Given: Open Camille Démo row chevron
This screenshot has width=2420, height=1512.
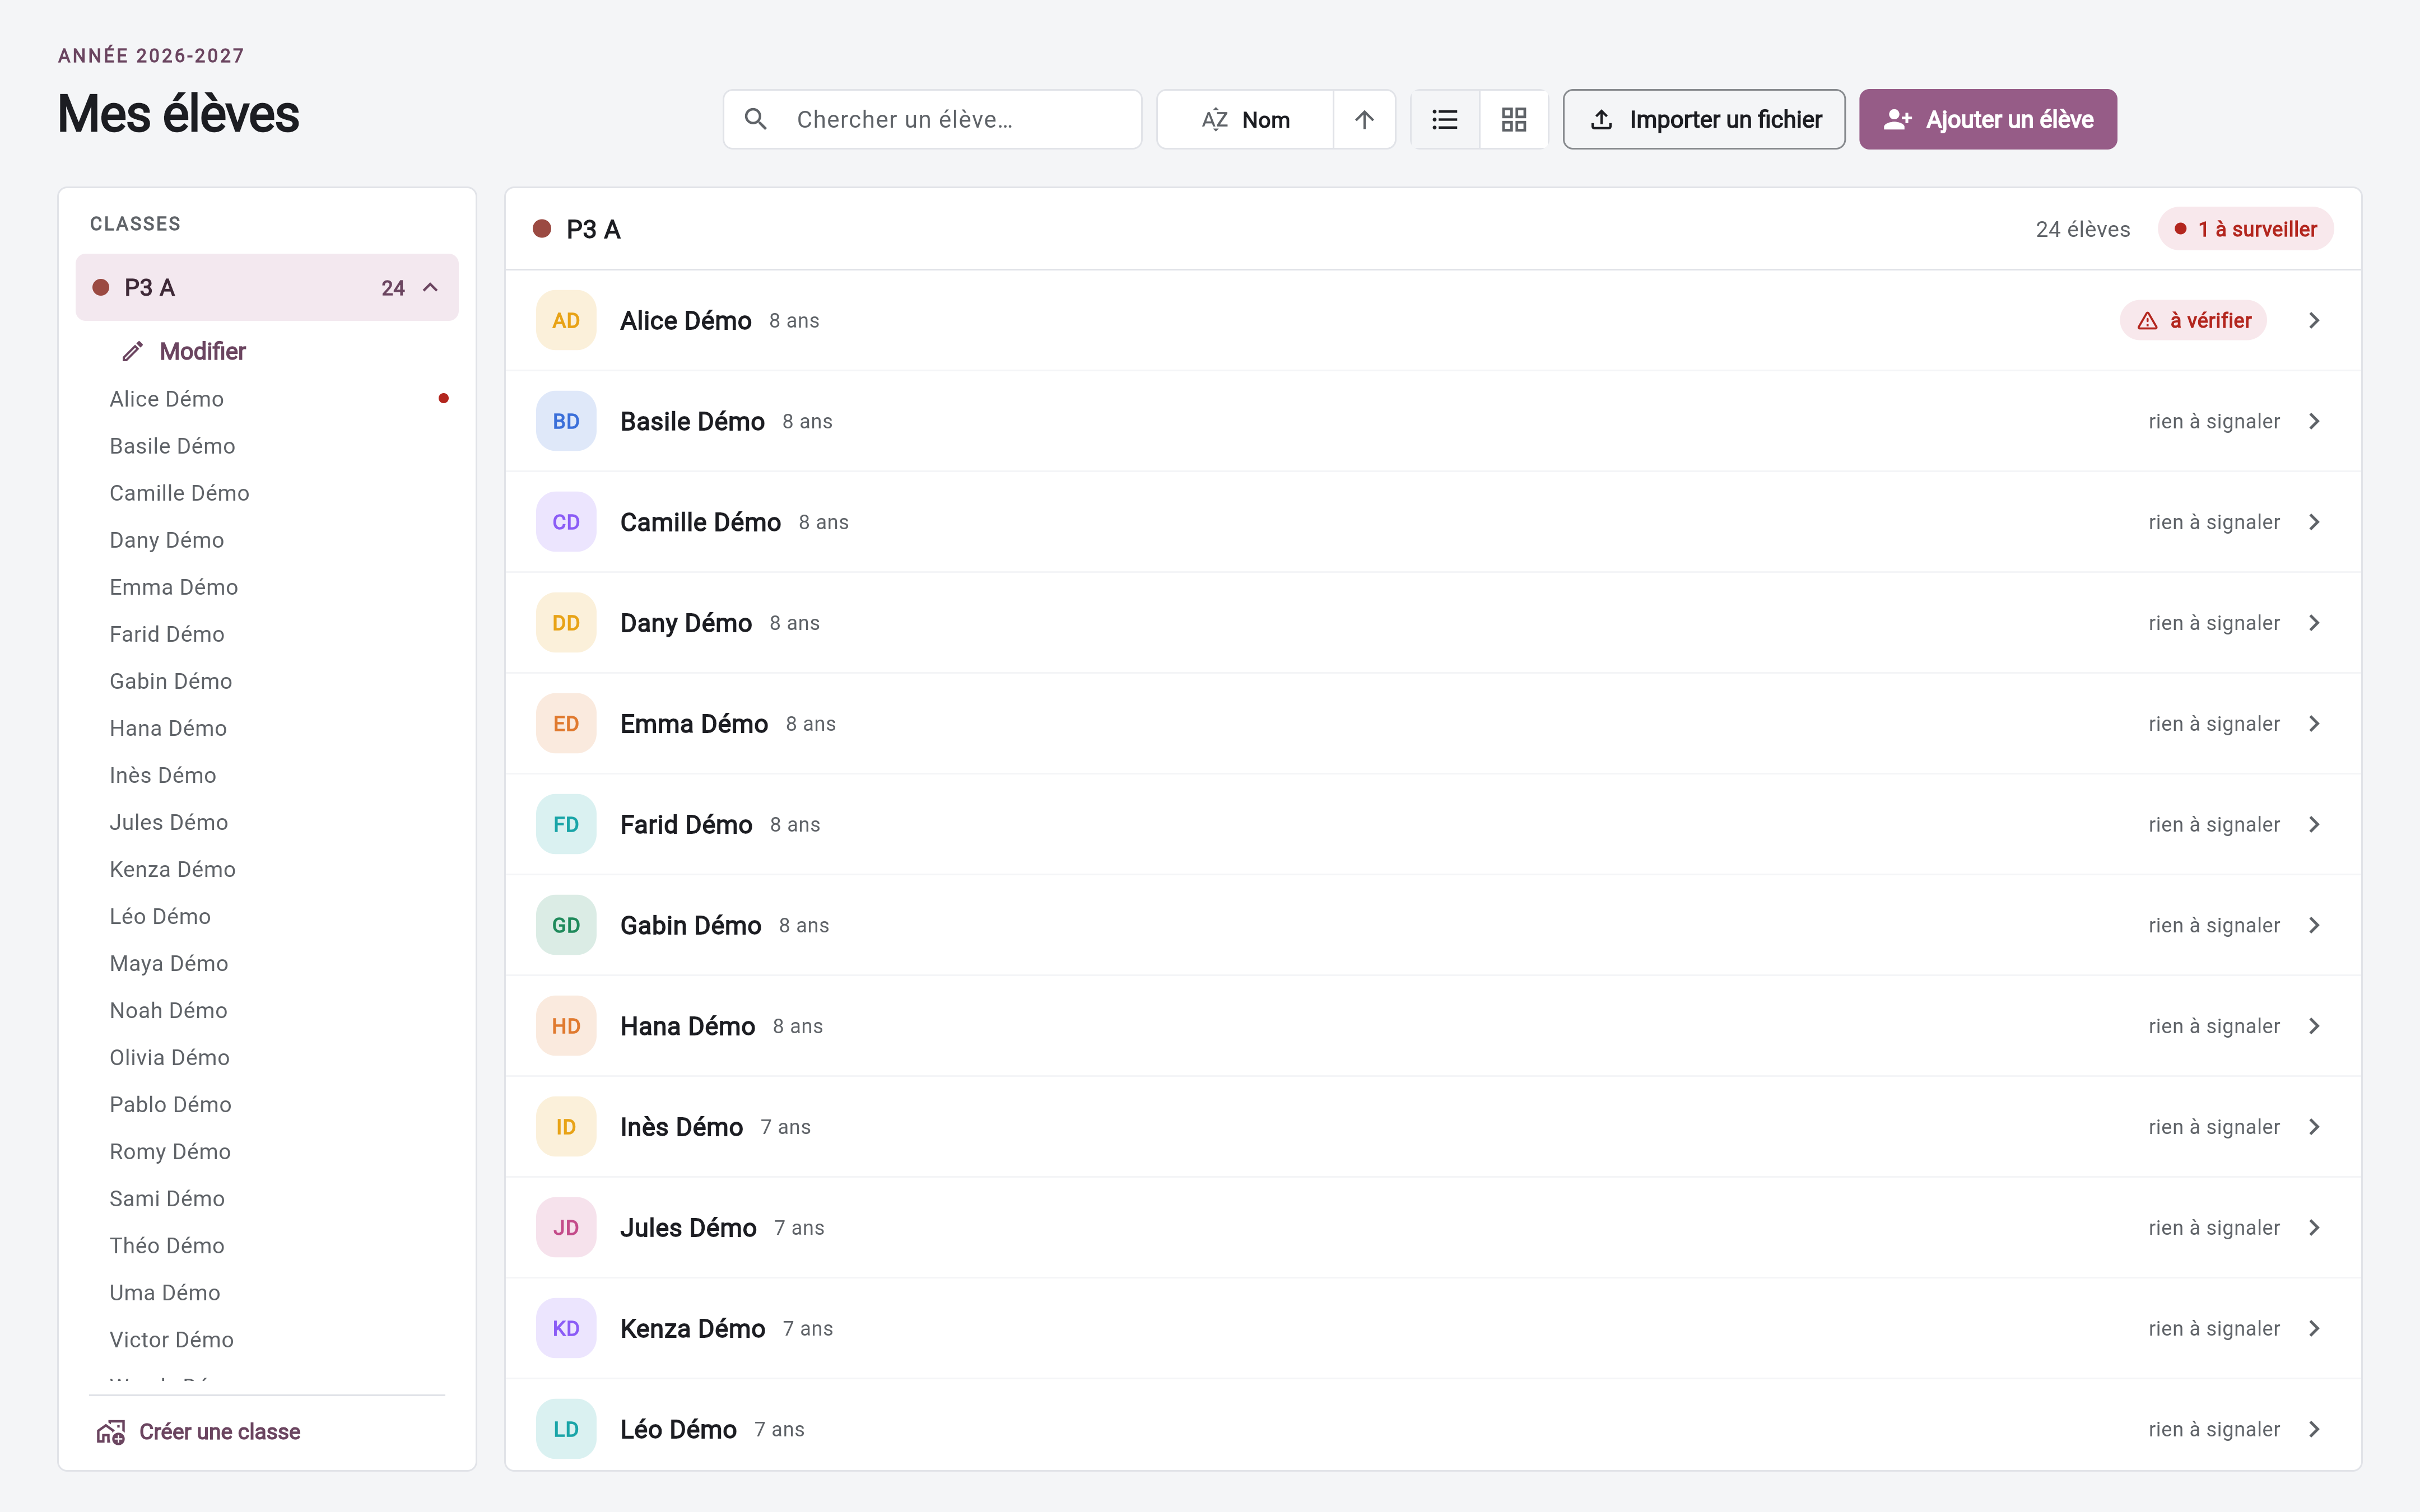Looking at the screenshot, I should pos(2314,522).
